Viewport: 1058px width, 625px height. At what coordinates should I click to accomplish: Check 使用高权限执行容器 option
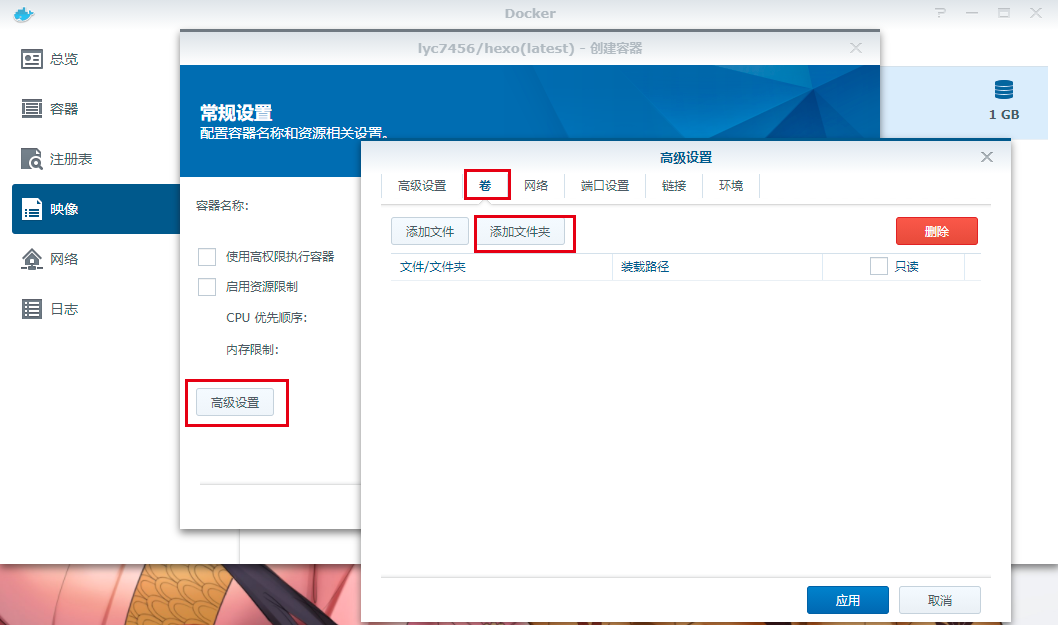coord(207,257)
